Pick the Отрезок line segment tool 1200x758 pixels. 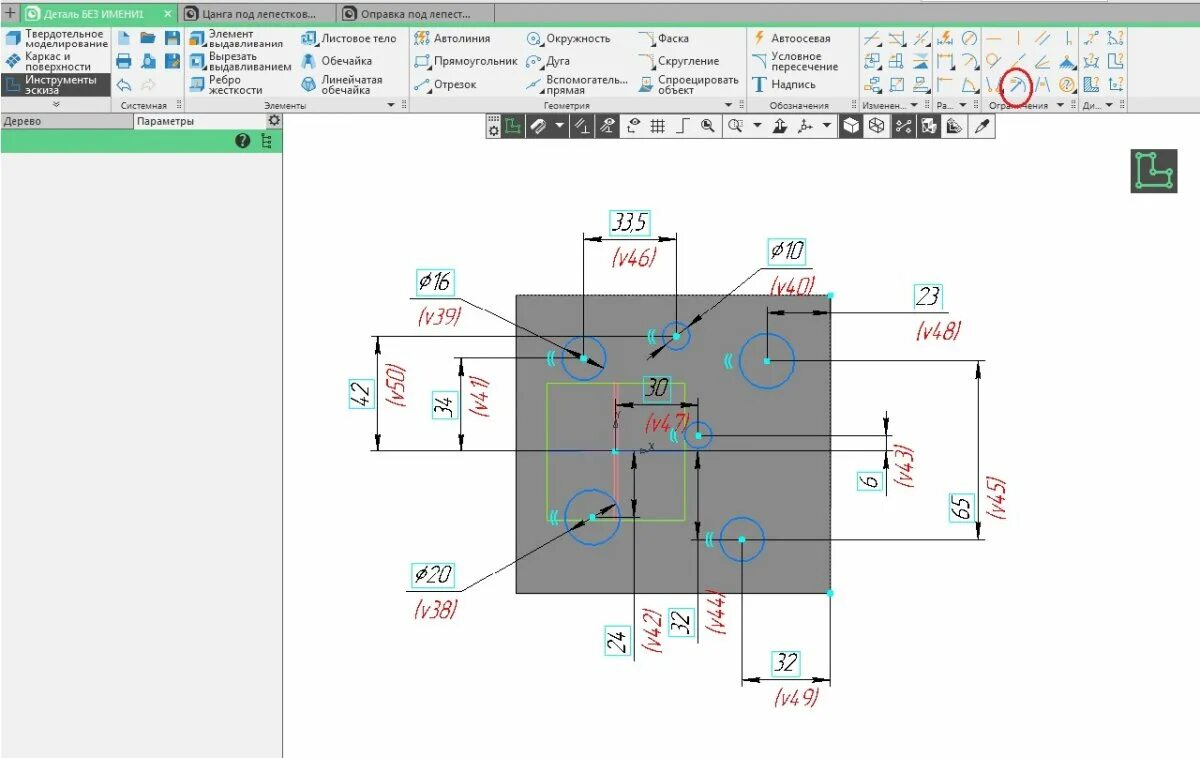point(446,84)
